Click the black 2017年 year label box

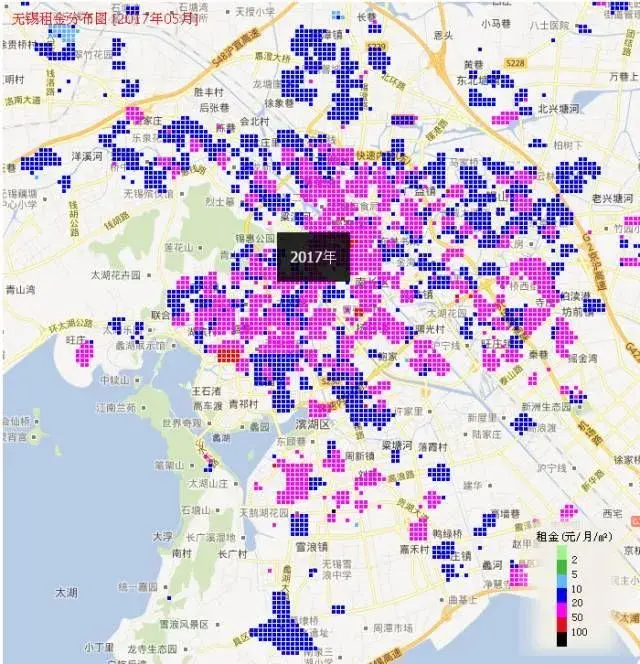[313, 257]
